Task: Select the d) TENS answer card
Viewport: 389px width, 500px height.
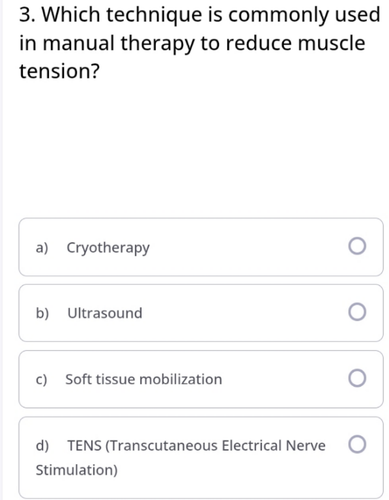Action: tap(201, 458)
